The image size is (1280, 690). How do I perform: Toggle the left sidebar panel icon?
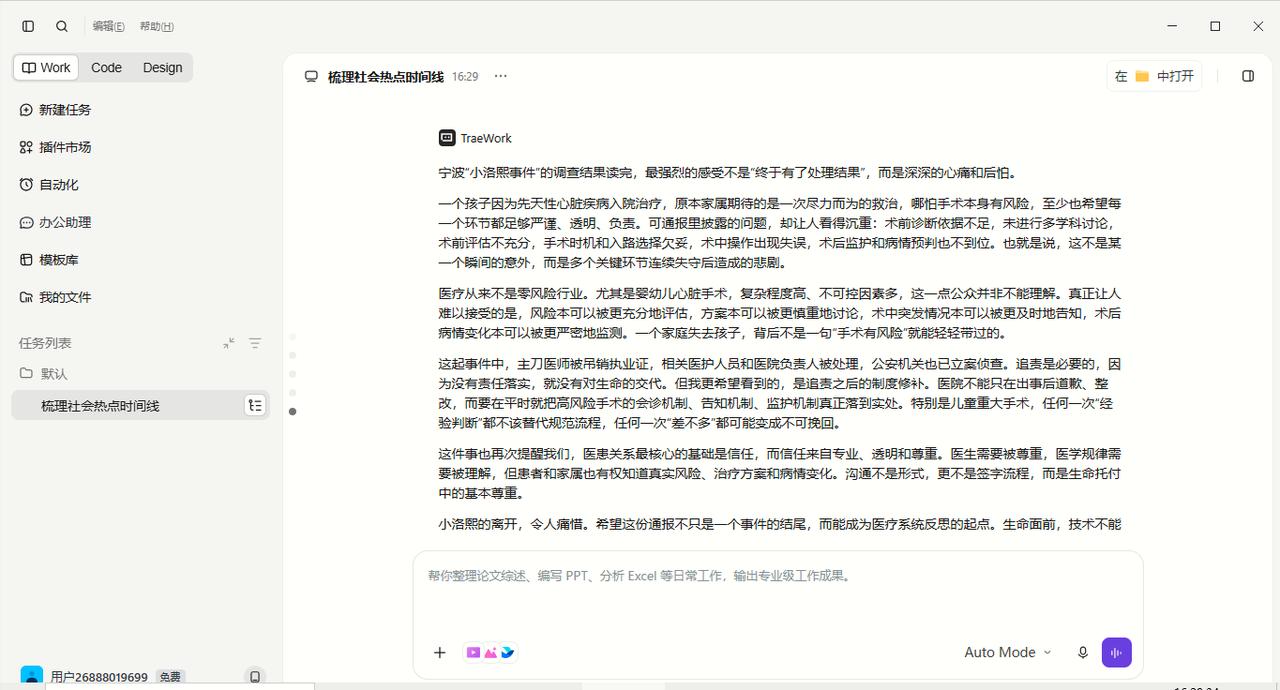tap(28, 27)
